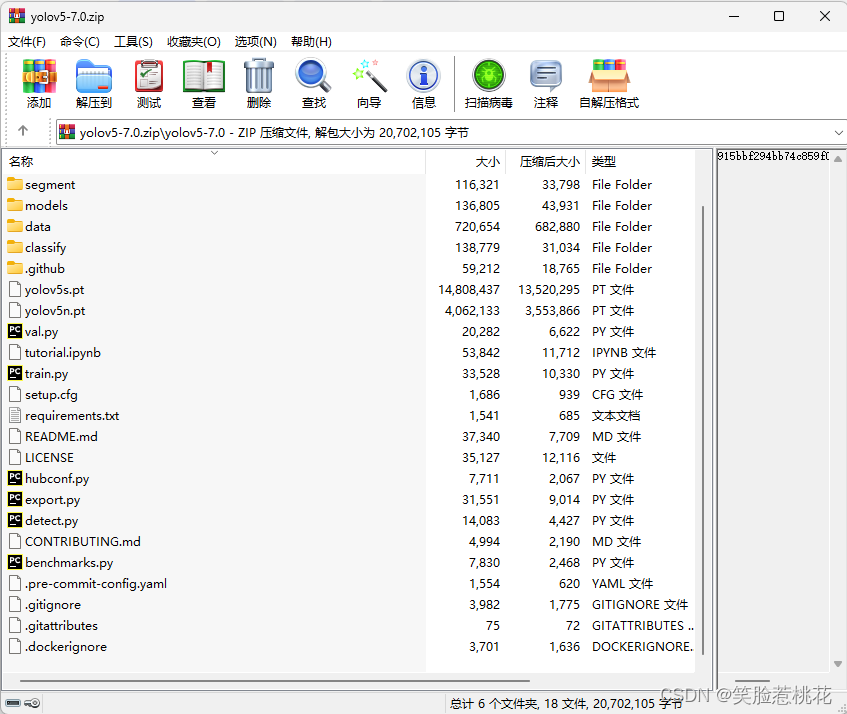The width and height of the screenshot is (847, 714).
Task: Select the export.py file name
Action: pos(52,500)
